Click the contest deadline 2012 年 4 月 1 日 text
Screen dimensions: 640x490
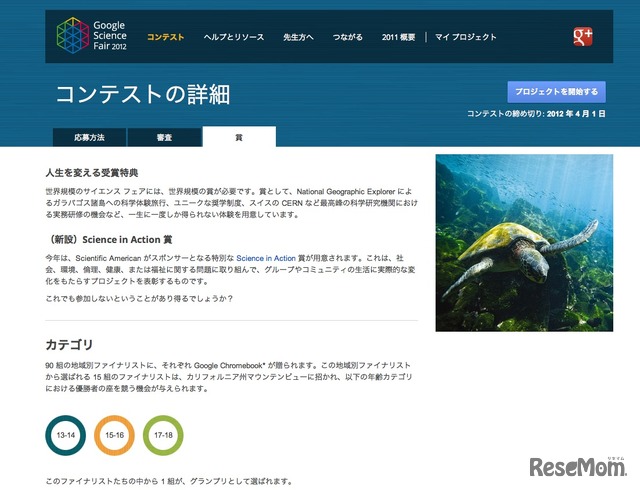tap(576, 114)
